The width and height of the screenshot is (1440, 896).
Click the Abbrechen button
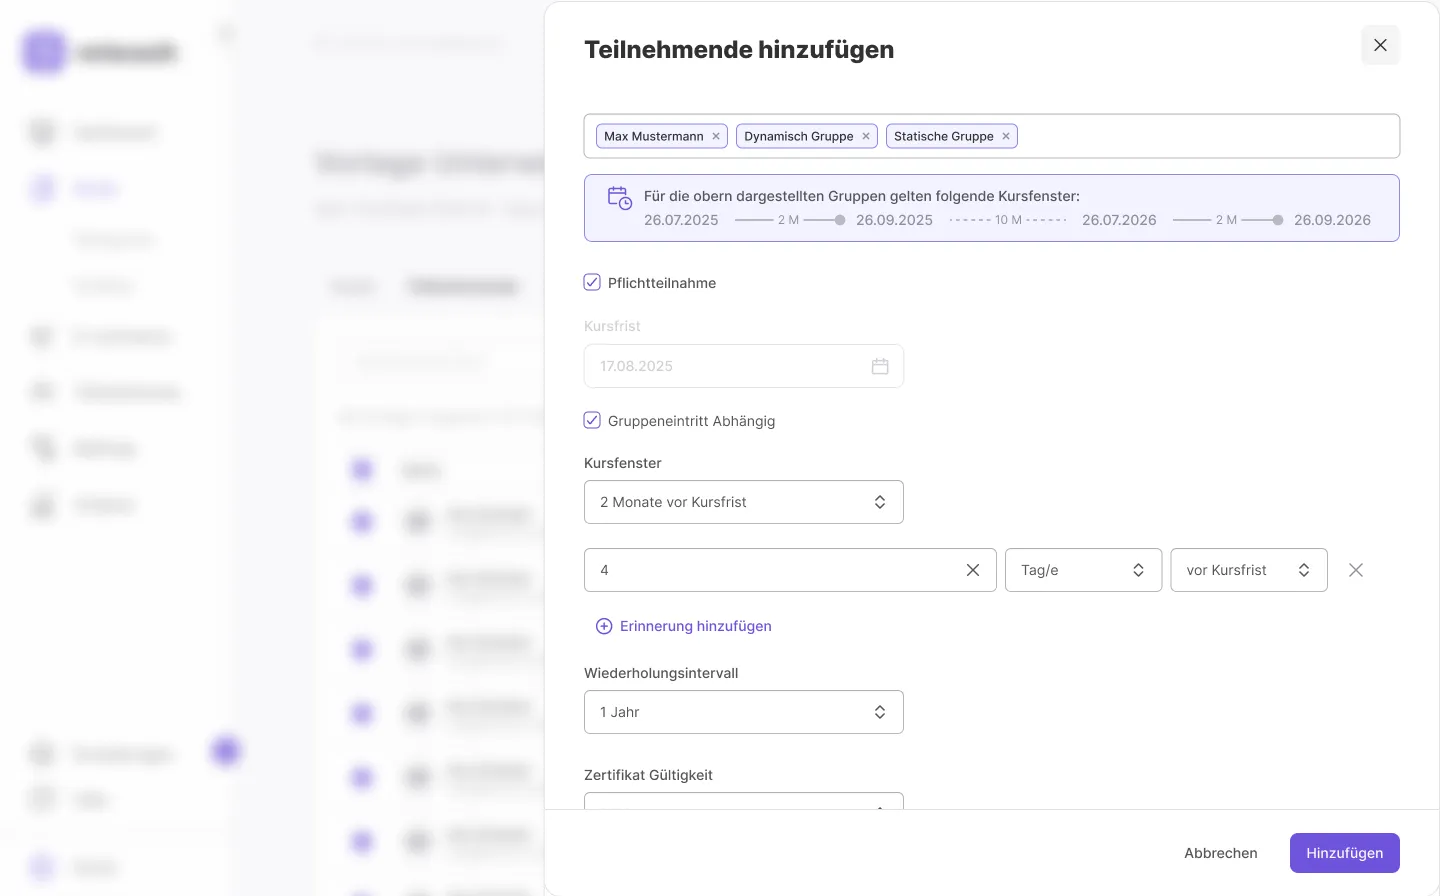1220,853
